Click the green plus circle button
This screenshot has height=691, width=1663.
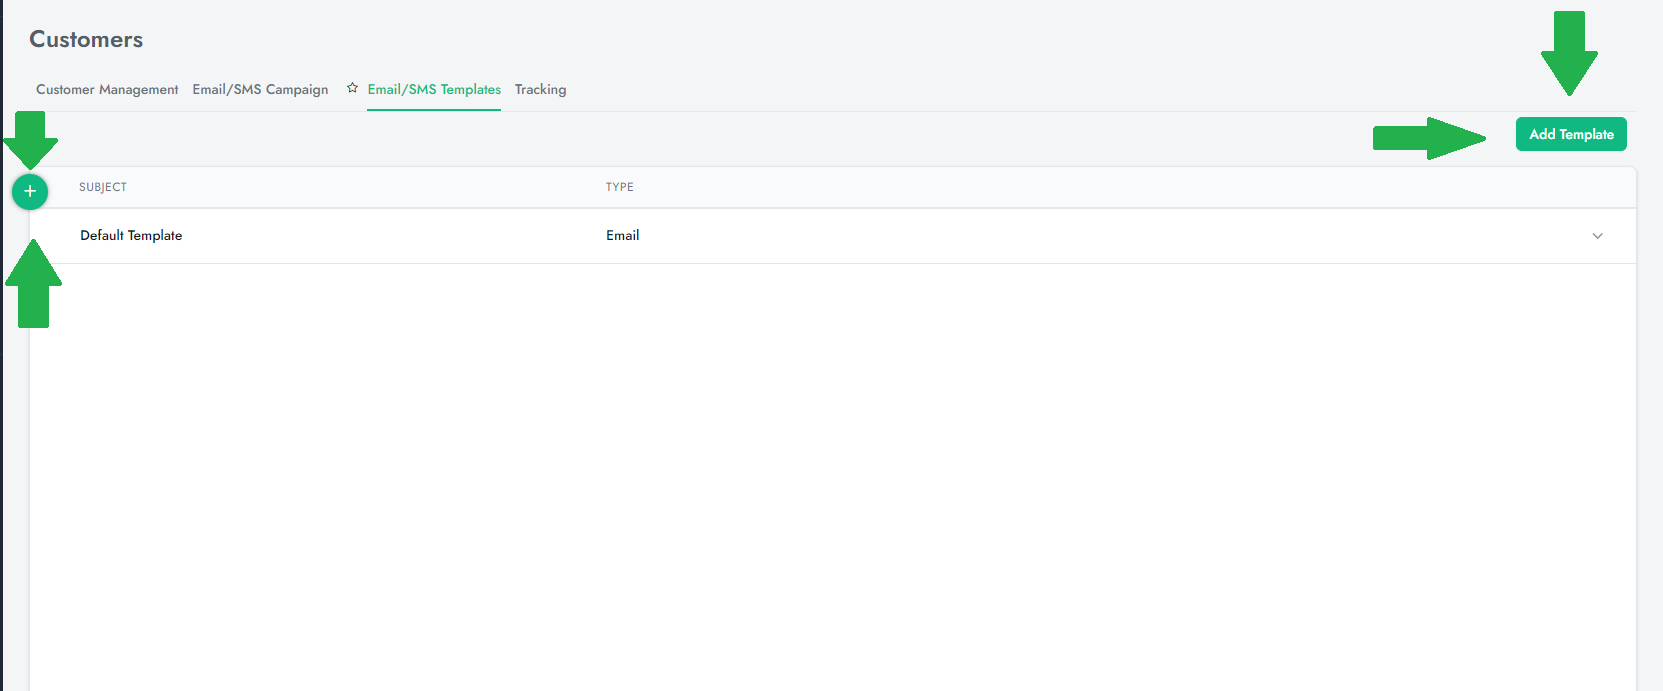[x=30, y=191]
